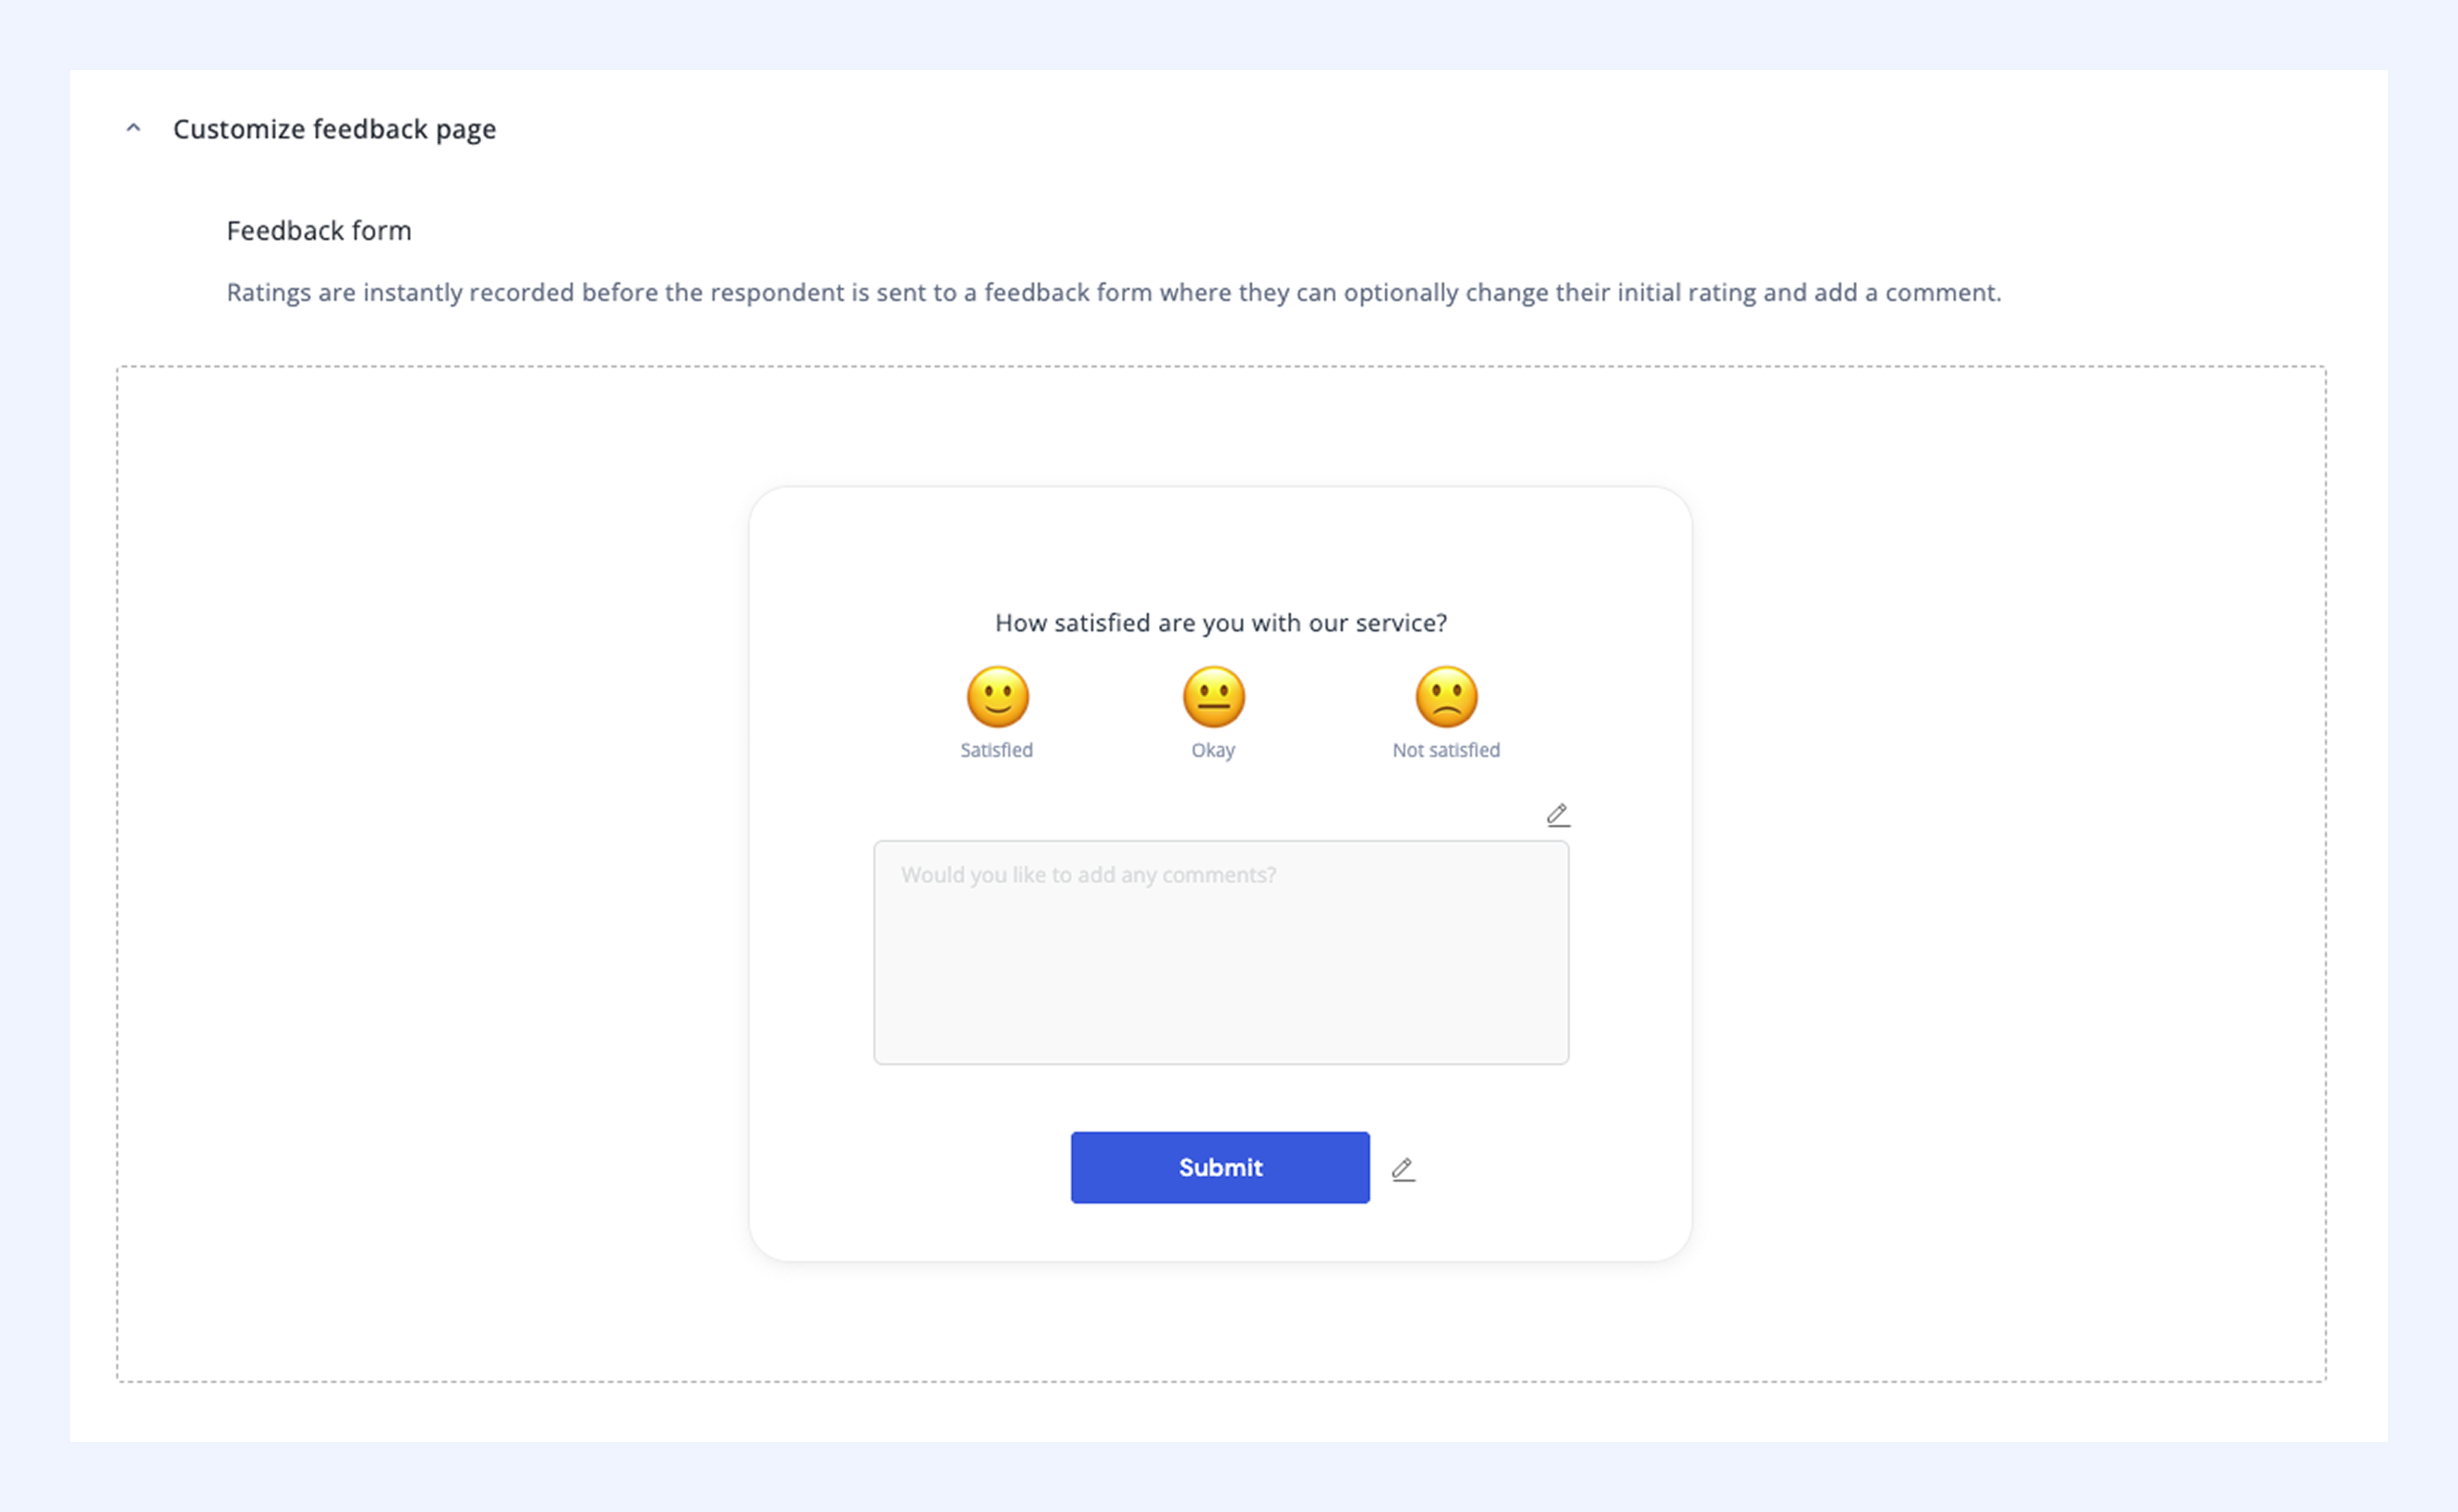Click the "Would you like to add any comments?" placeholder
Image resolution: width=2458 pixels, height=1512 pixels.
(1088, 875)
